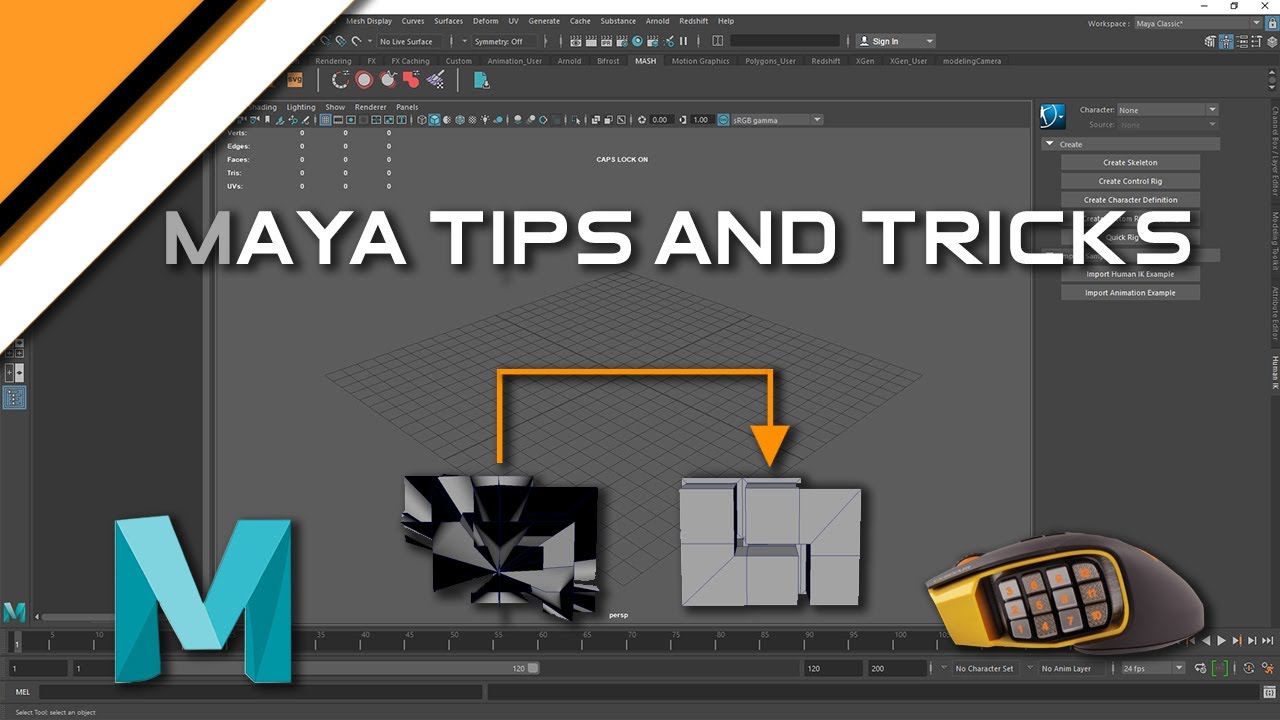Toggle the loop playback icon
This screenshot has height=720, width=1280.
1201,668
